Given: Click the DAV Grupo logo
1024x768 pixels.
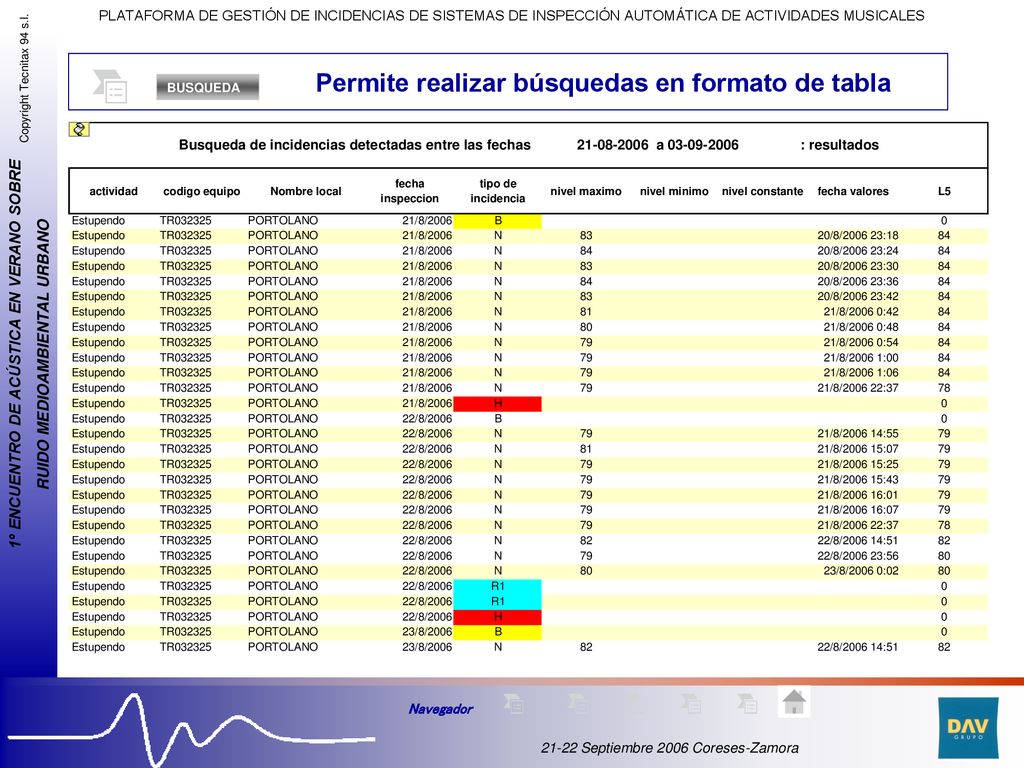Looking at the screenshot, I should pyautogui.click(x=968, y=728).
